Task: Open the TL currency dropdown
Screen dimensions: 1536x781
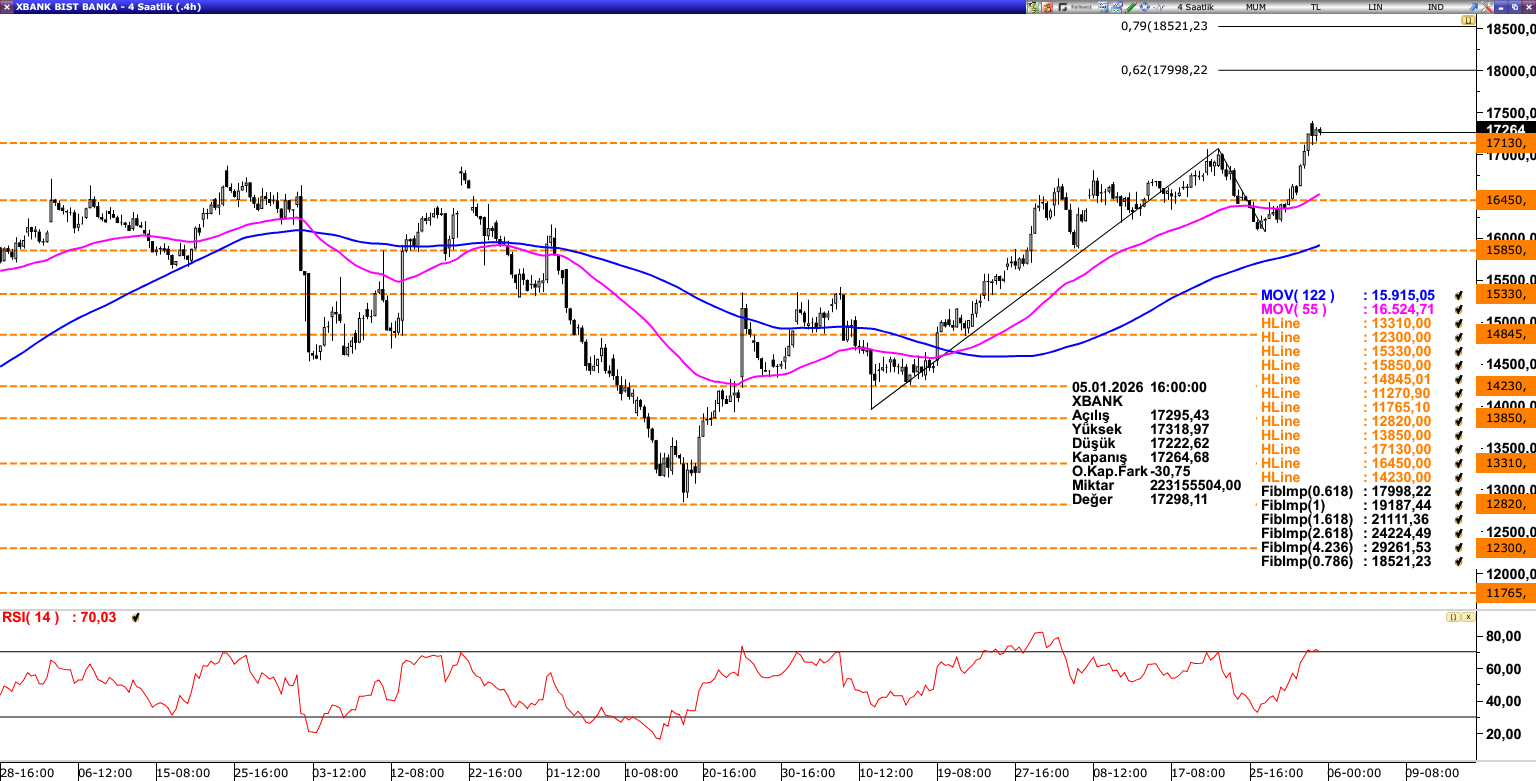Action: pyautogui.click(x=1316, y=7)
